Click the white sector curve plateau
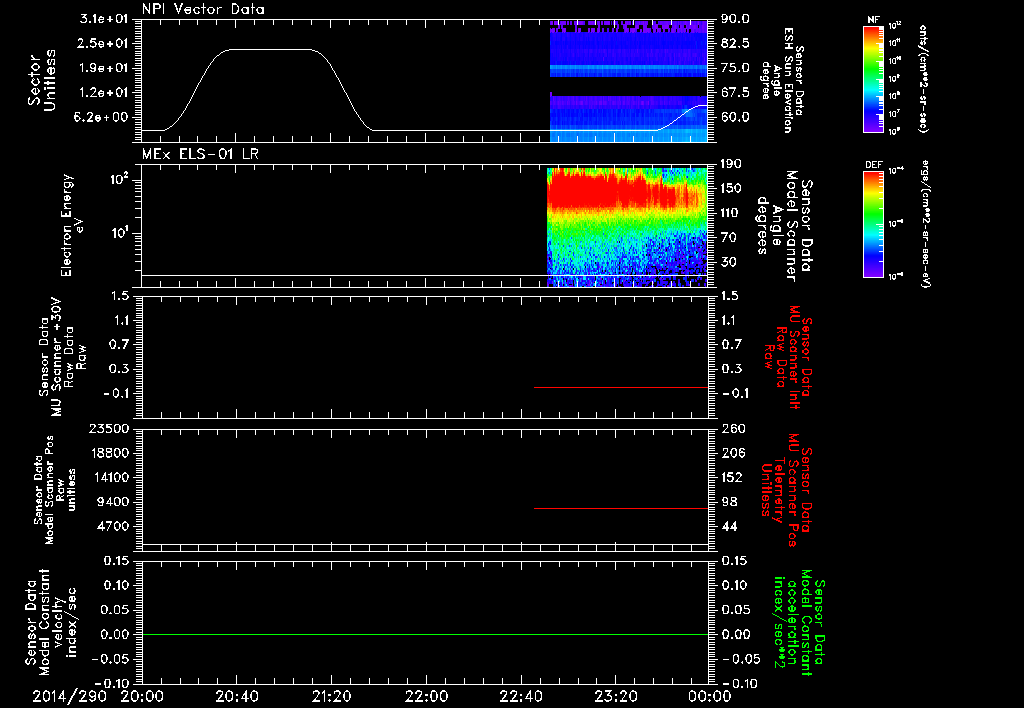This screenshot has width=1024, height=708. (269, 50)
